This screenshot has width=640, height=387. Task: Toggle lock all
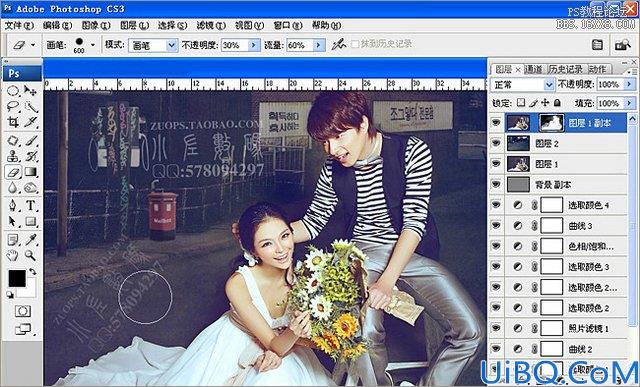tap(558, 103)
